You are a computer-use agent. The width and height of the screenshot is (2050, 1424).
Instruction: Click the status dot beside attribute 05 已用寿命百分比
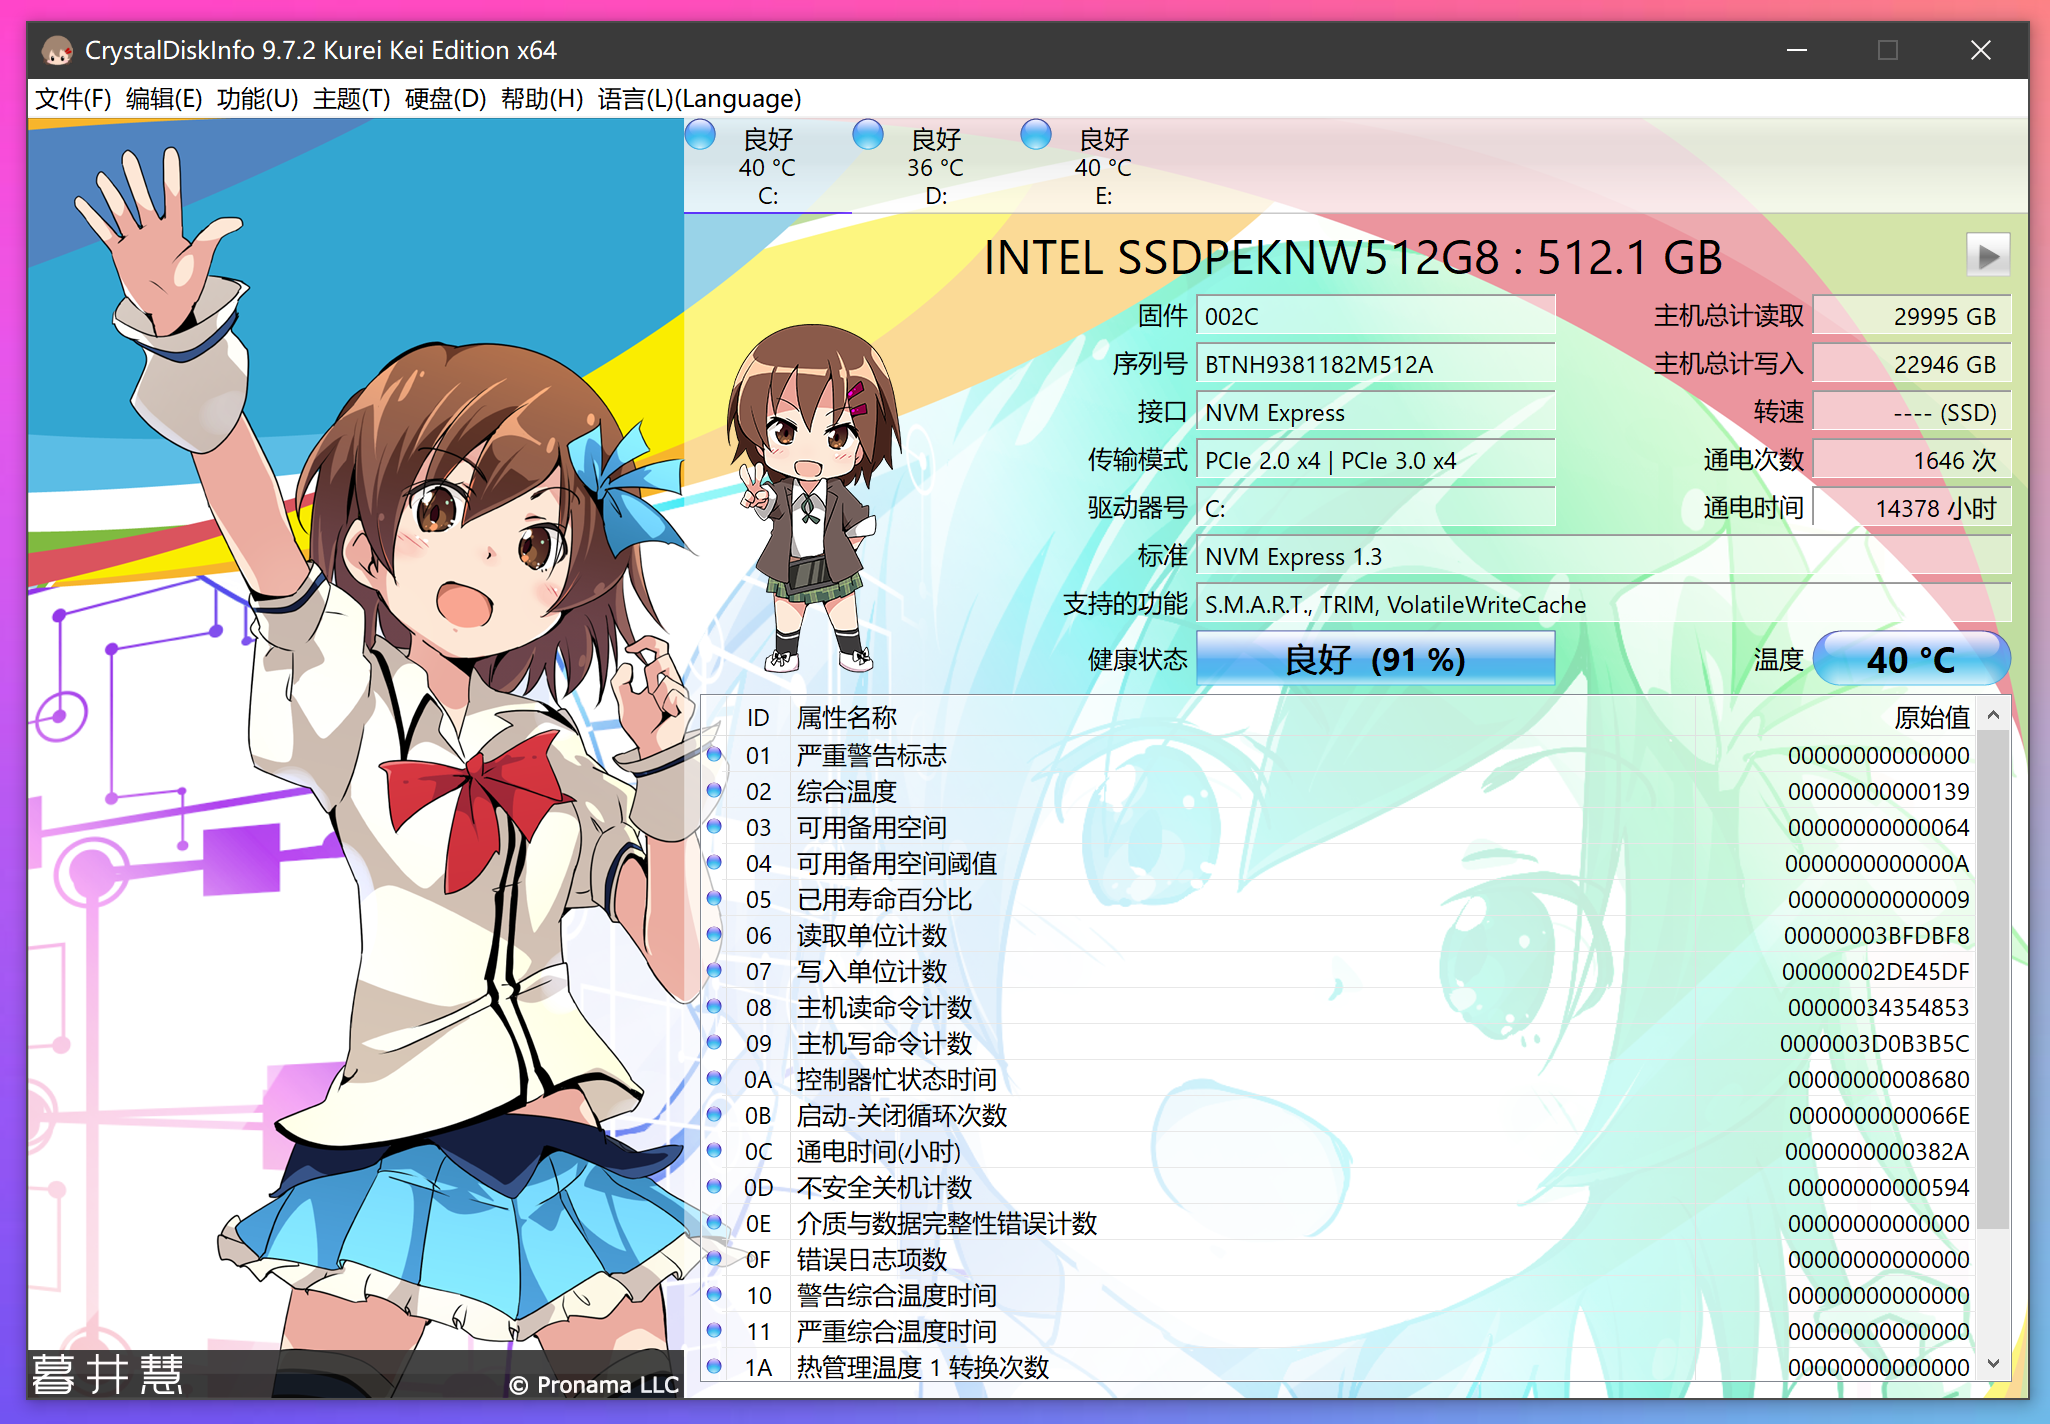715,900
